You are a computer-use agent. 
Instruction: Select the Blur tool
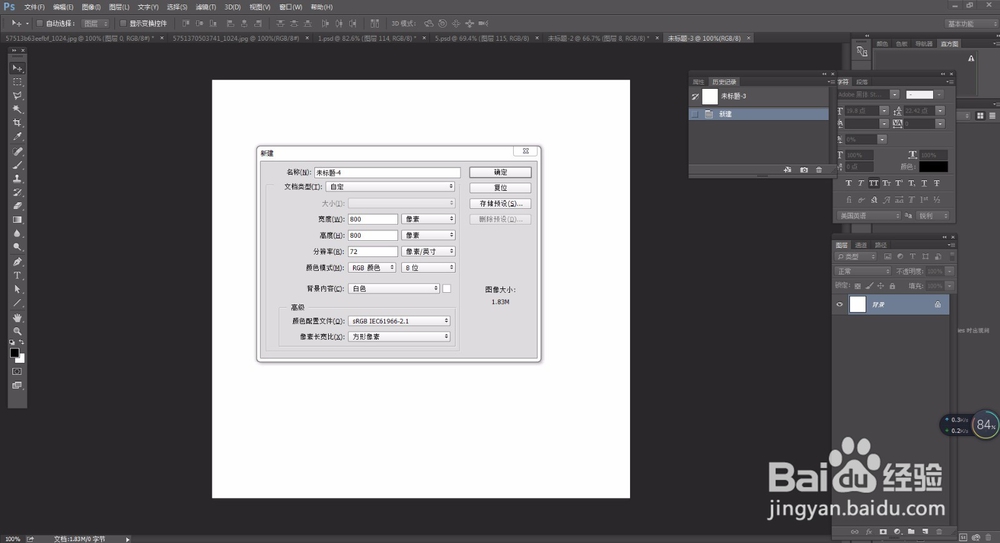17,234
